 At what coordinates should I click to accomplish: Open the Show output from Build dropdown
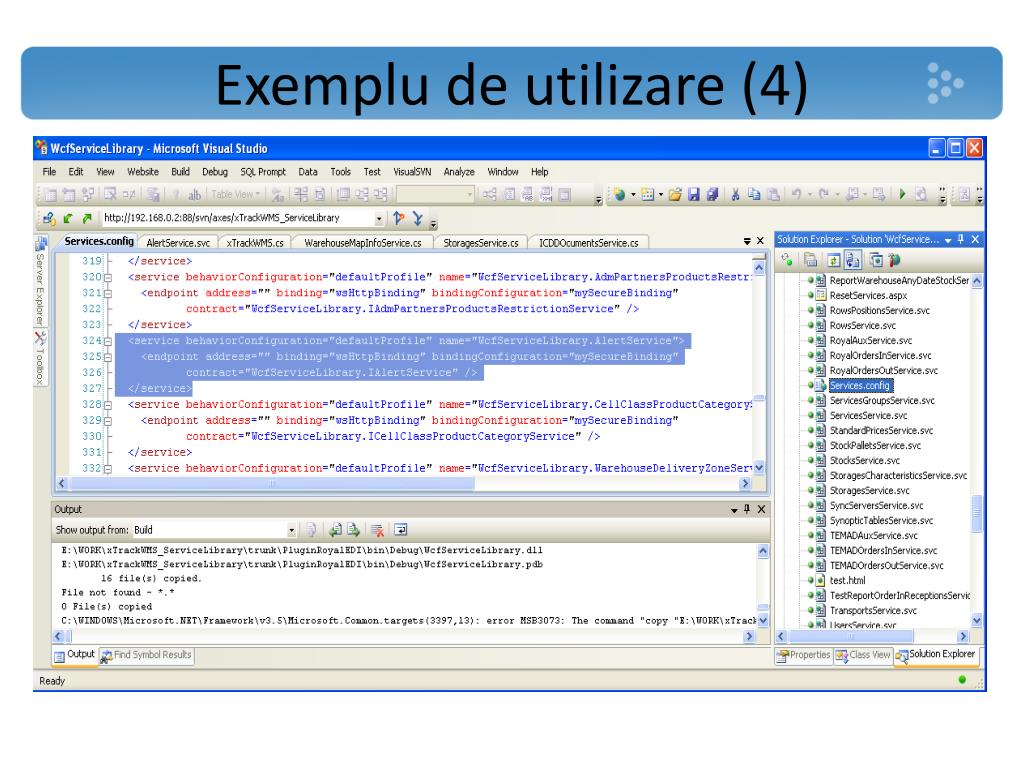click(291, 530)
